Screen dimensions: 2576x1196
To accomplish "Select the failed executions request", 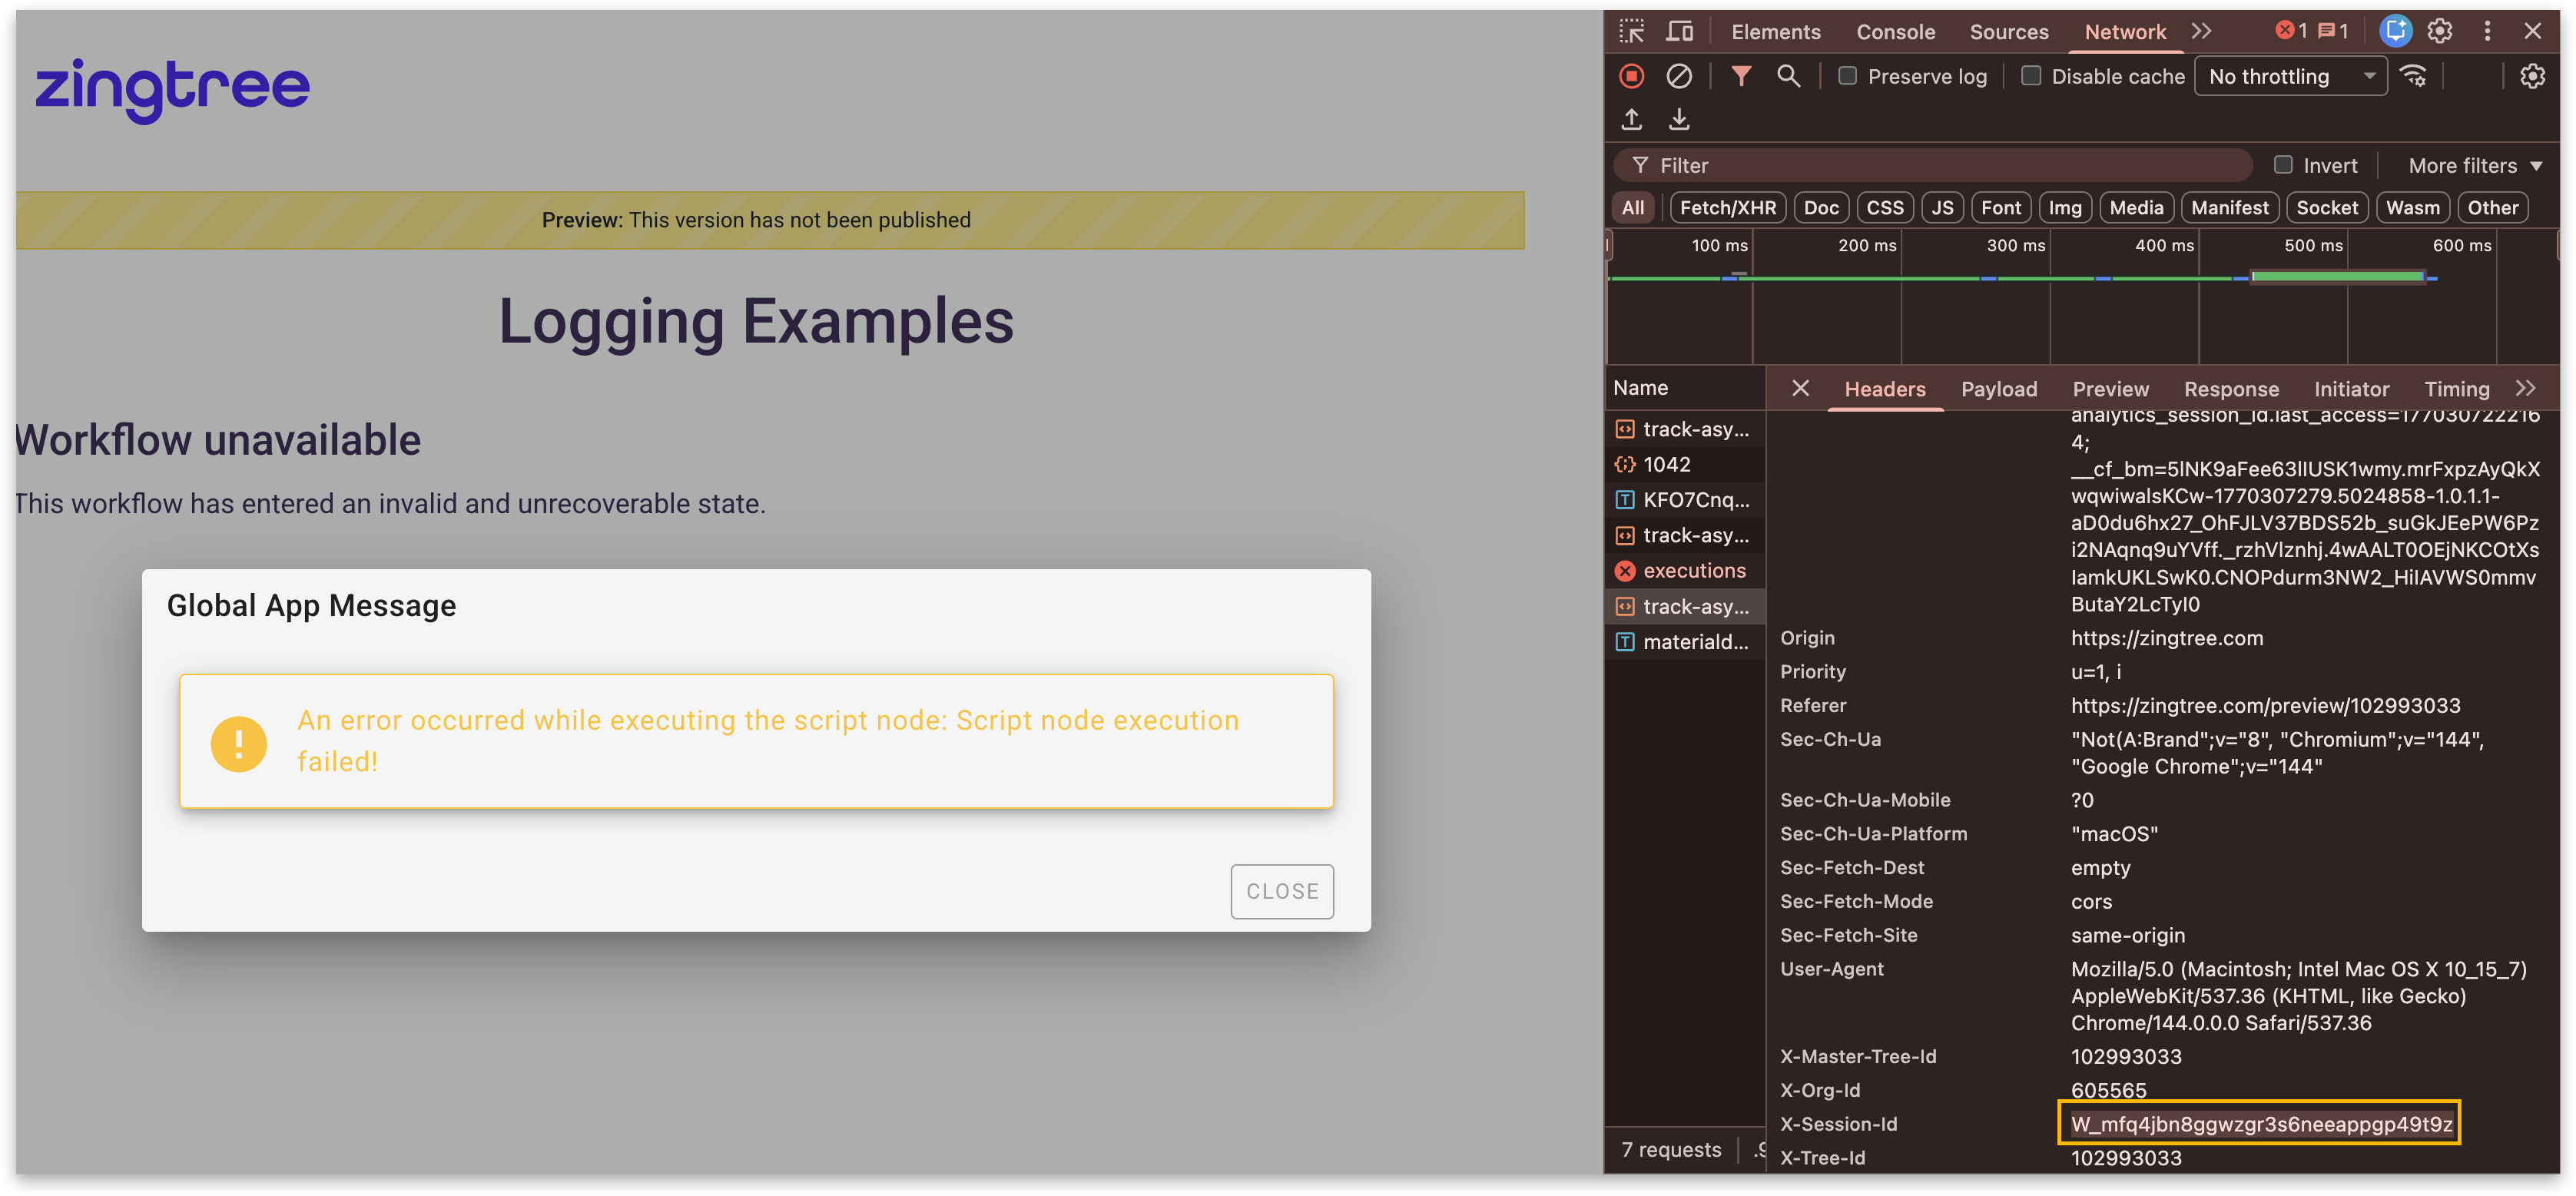I will point(1693,571).
